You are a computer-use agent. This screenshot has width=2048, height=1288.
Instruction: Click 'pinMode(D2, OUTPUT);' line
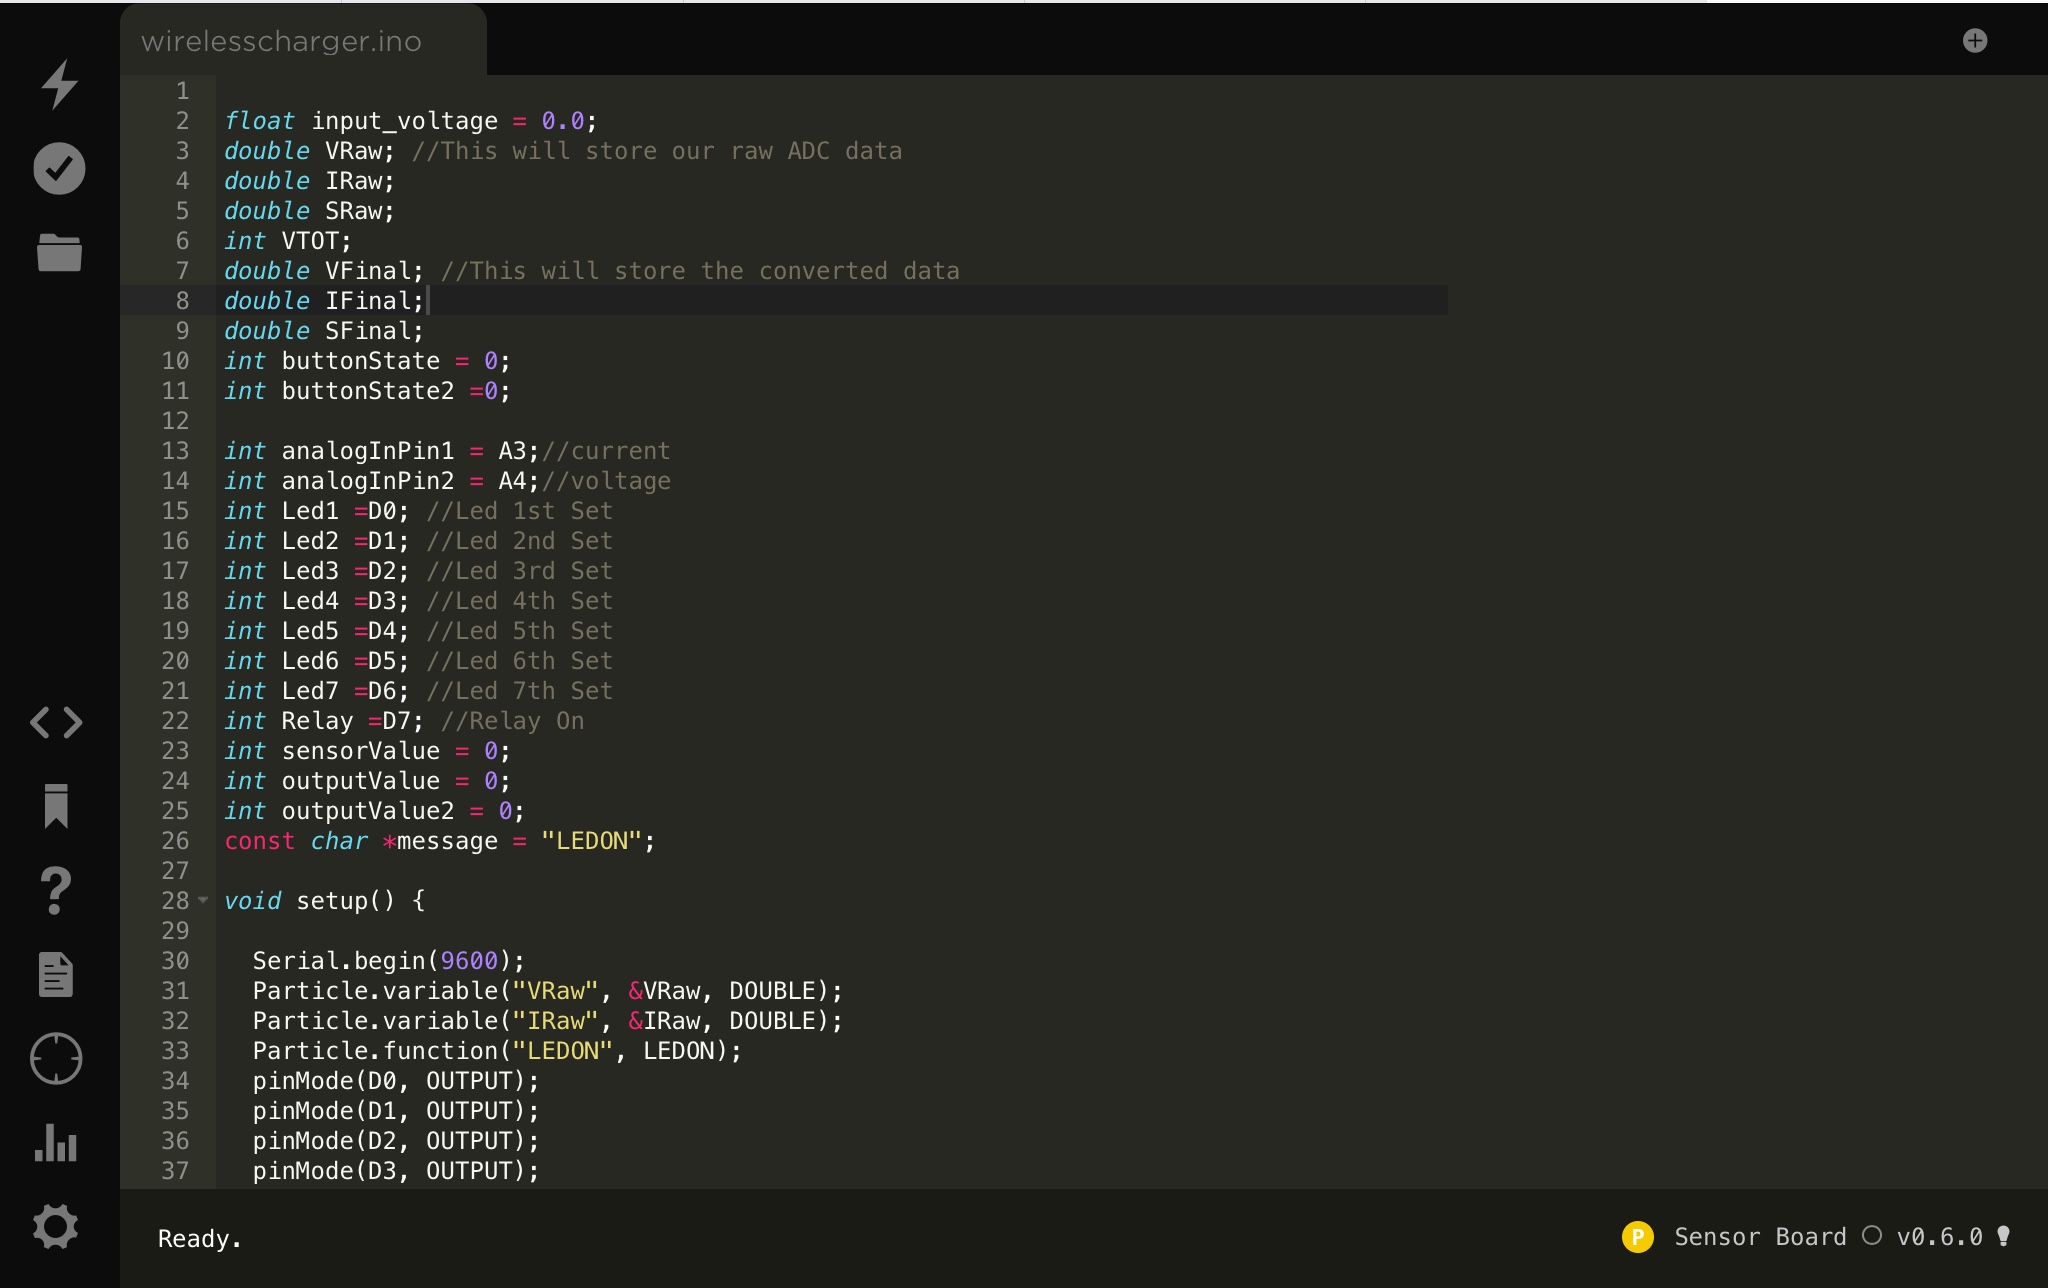pos(396,1141)
